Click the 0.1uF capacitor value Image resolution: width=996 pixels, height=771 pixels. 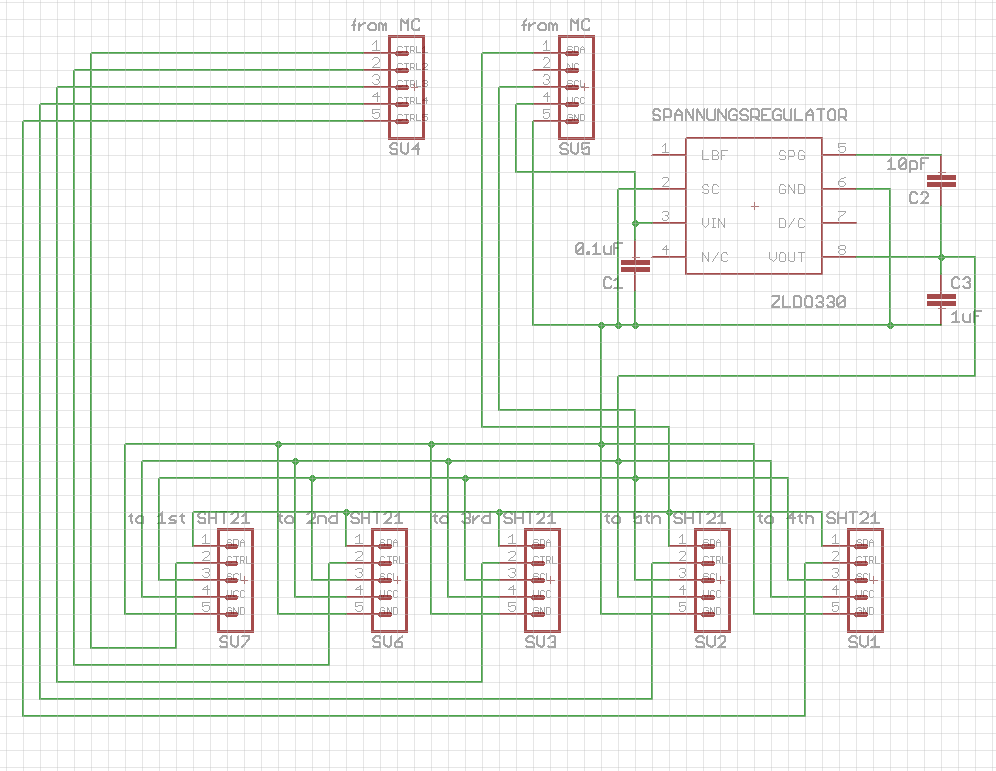pyautogui.click(x=598, y=249)
